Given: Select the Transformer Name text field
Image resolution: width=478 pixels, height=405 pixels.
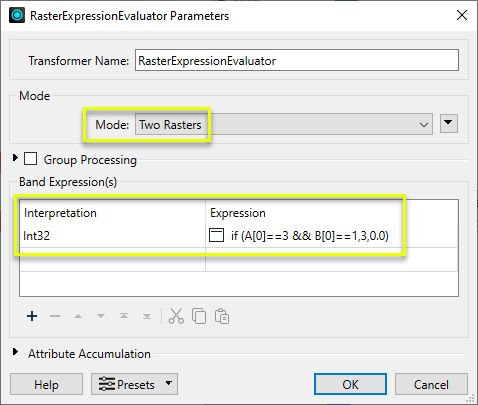Looking at the screenshot, I should [297, 60].
